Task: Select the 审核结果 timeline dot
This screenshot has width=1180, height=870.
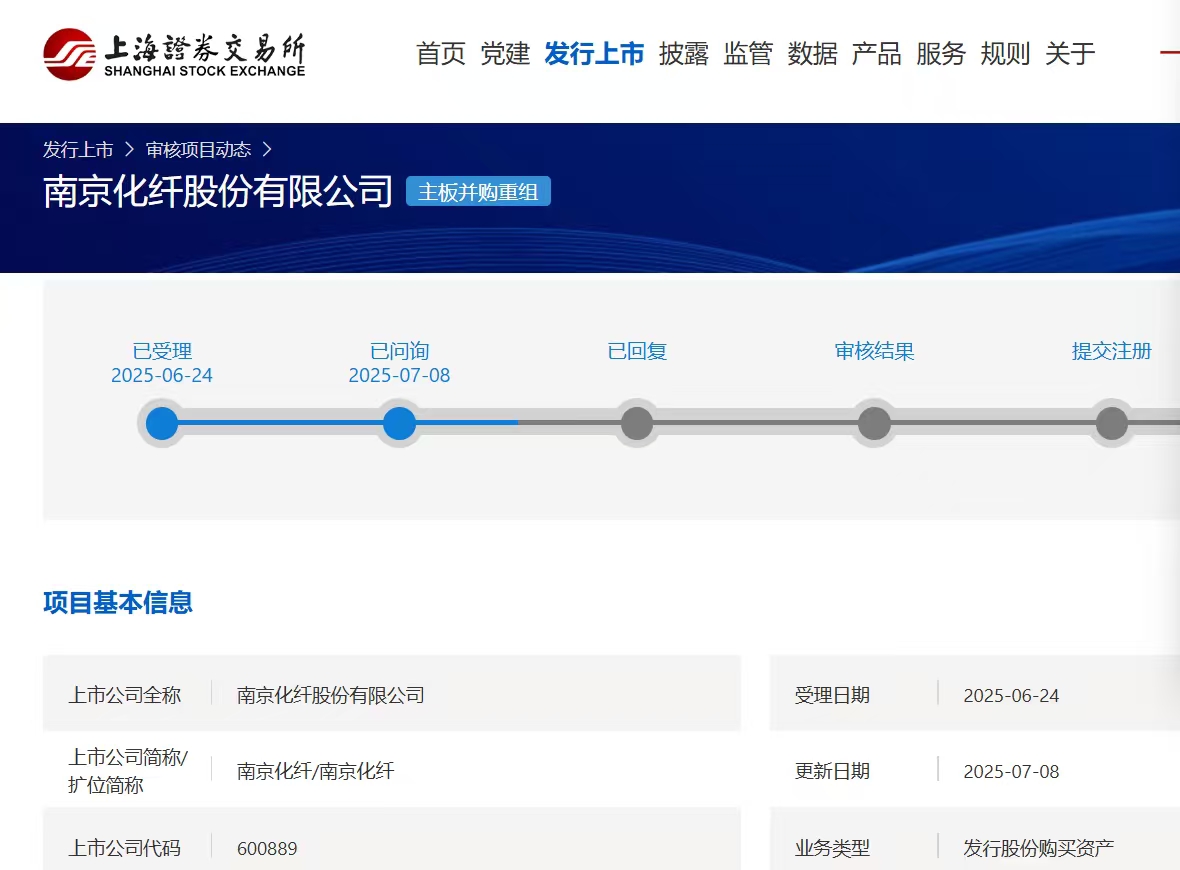Action: pyautogui.click(x=874, y=423)
